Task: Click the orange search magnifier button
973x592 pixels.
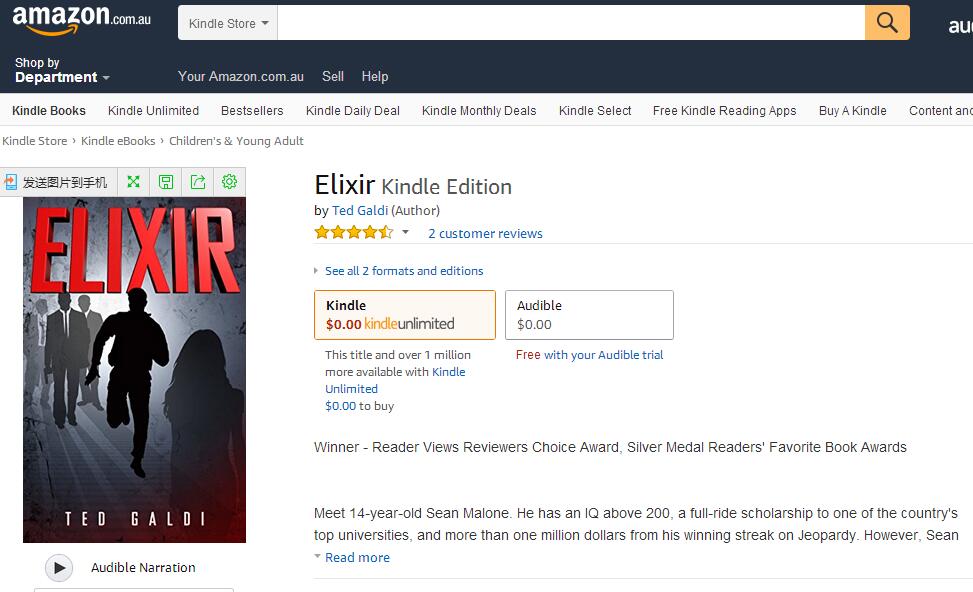Action: pyautogui.click(x=887, y=23)
